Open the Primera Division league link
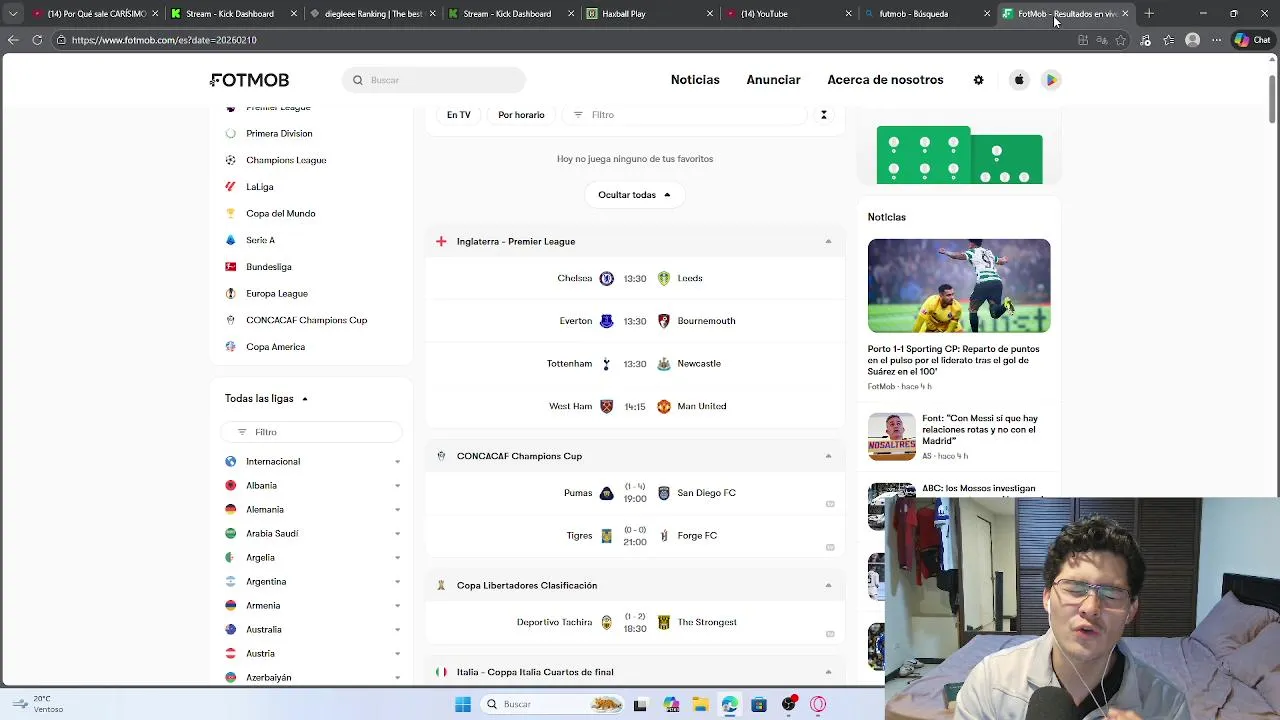 pos(279,133)
